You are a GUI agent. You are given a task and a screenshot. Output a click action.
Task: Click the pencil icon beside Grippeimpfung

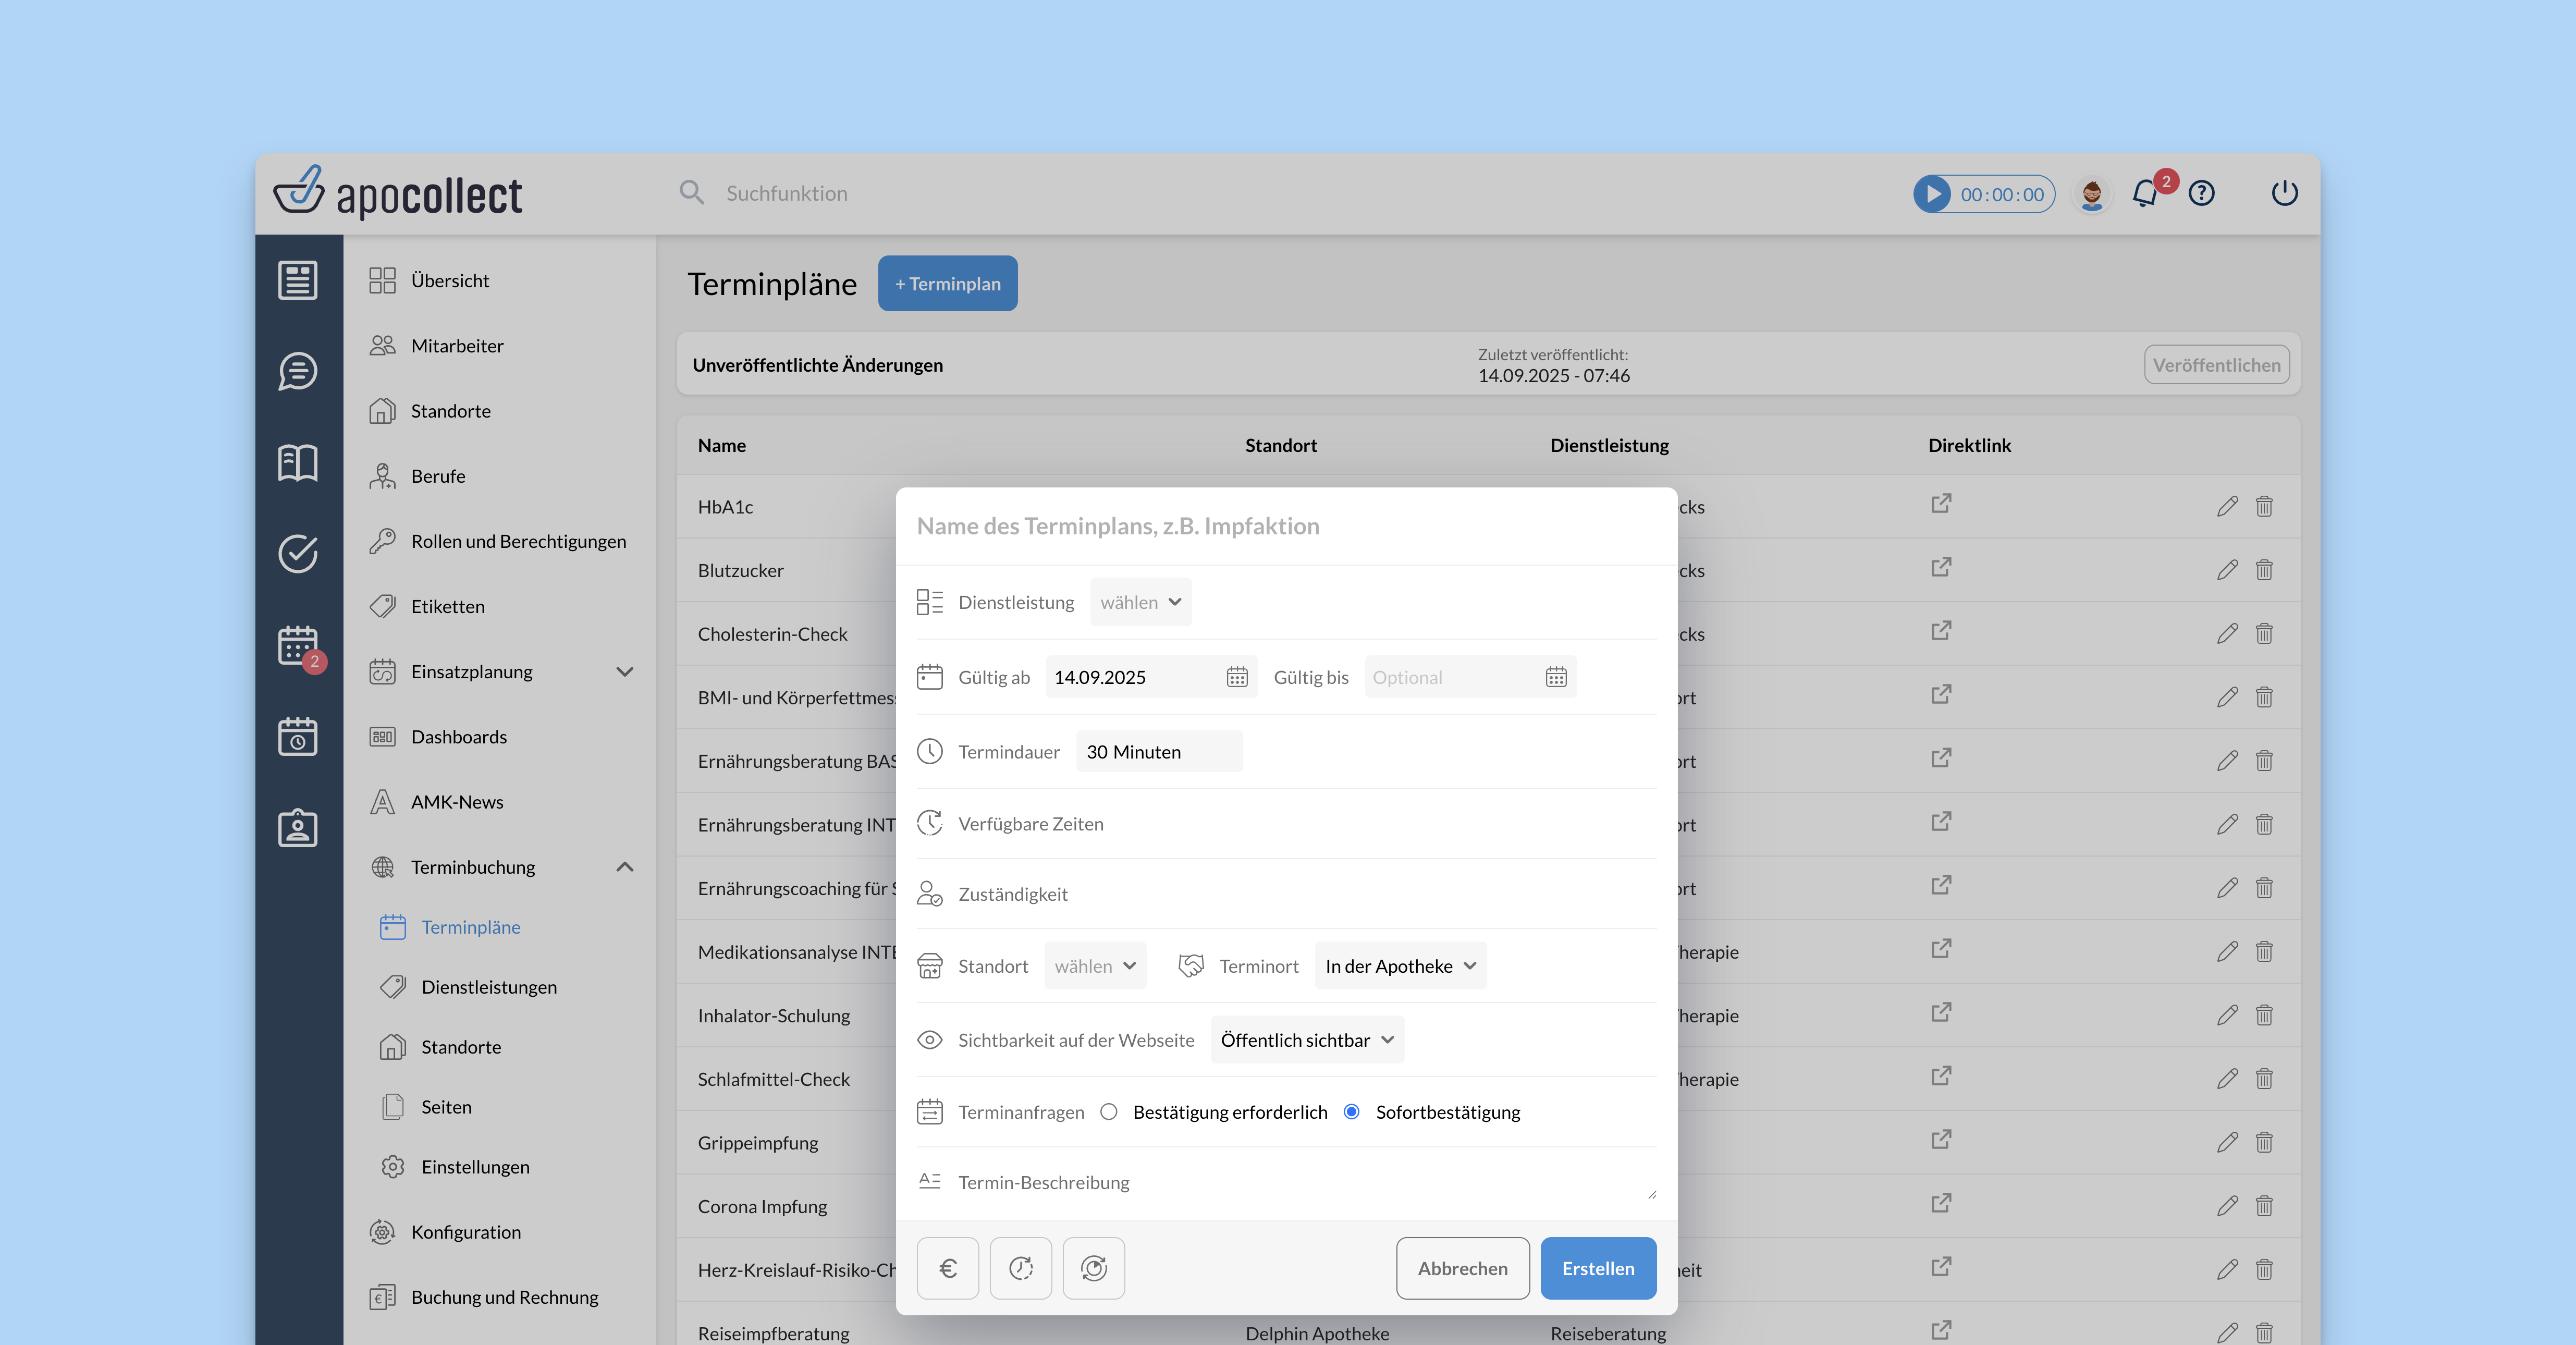[x=2227, y=1141]
